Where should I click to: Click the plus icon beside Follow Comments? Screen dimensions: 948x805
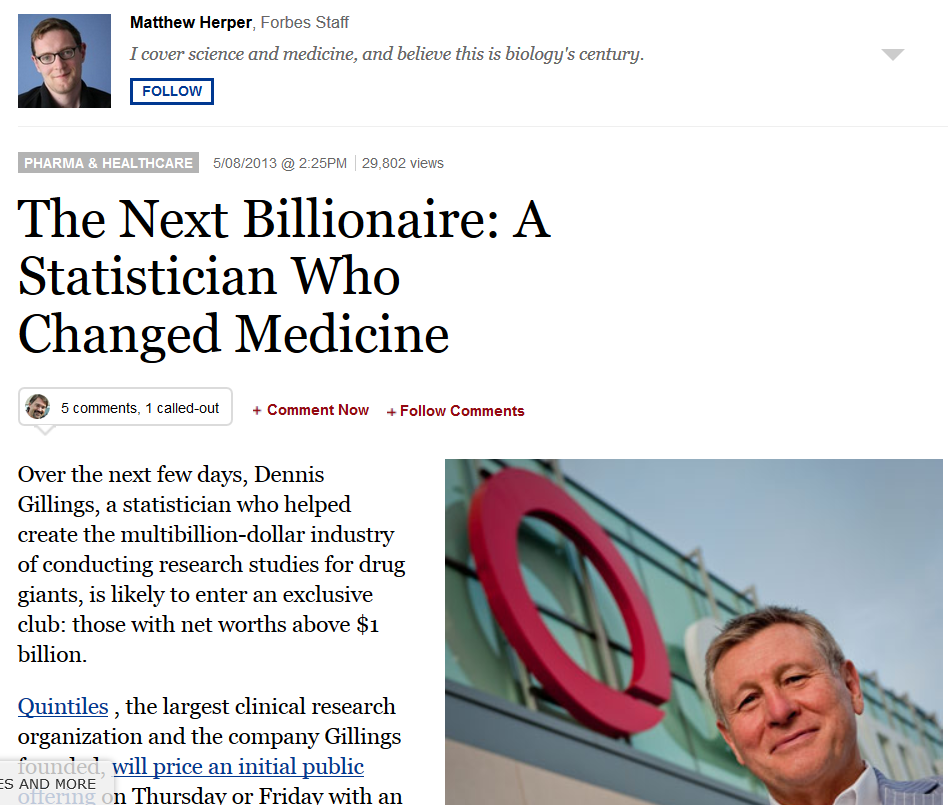(391, 412)
